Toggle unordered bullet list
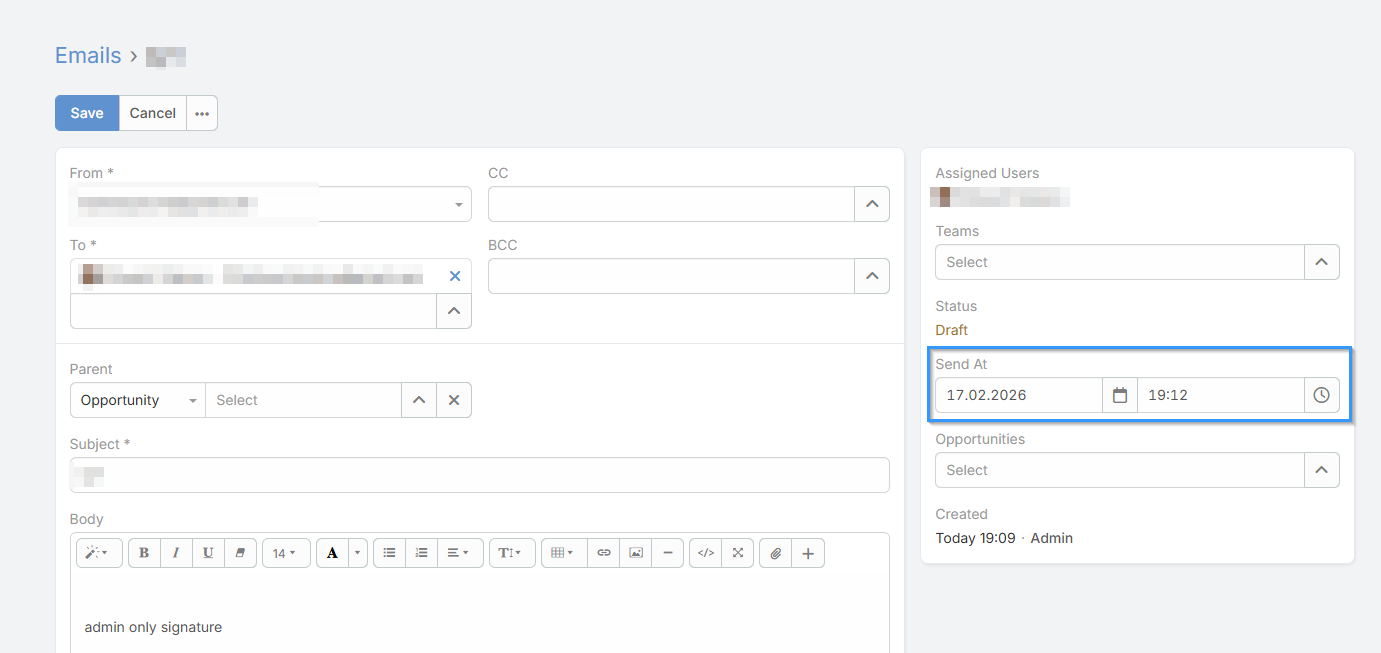This screenshot has height=653, width=1381. (x=390, y=553)
